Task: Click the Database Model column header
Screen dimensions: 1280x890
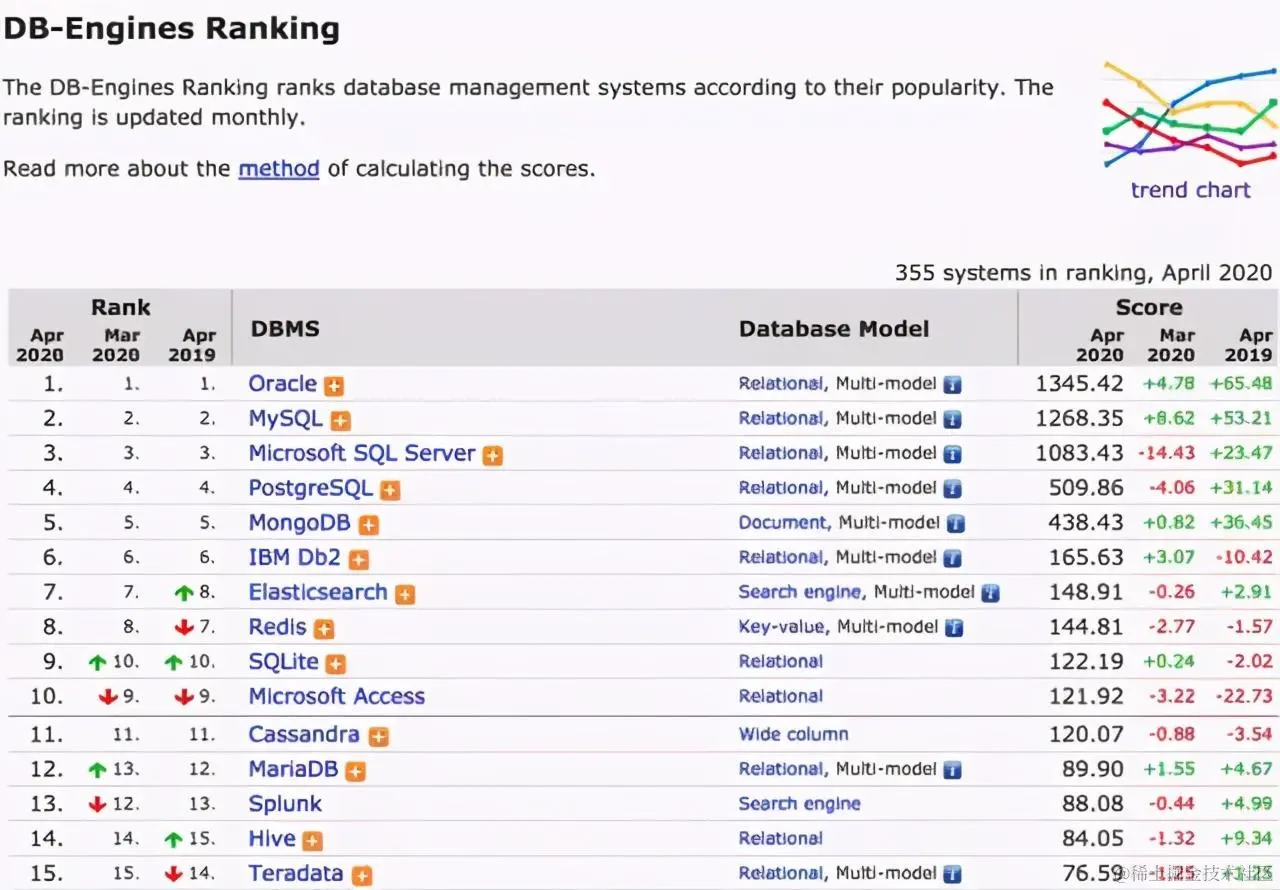Action: tap(834, 329)
